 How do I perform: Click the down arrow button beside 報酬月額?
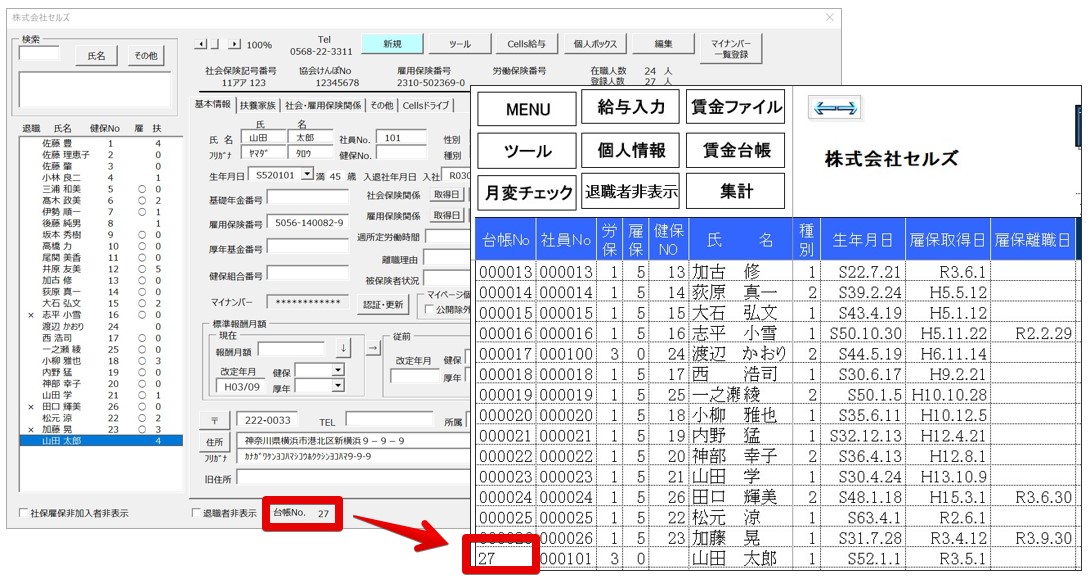point(343,348)
